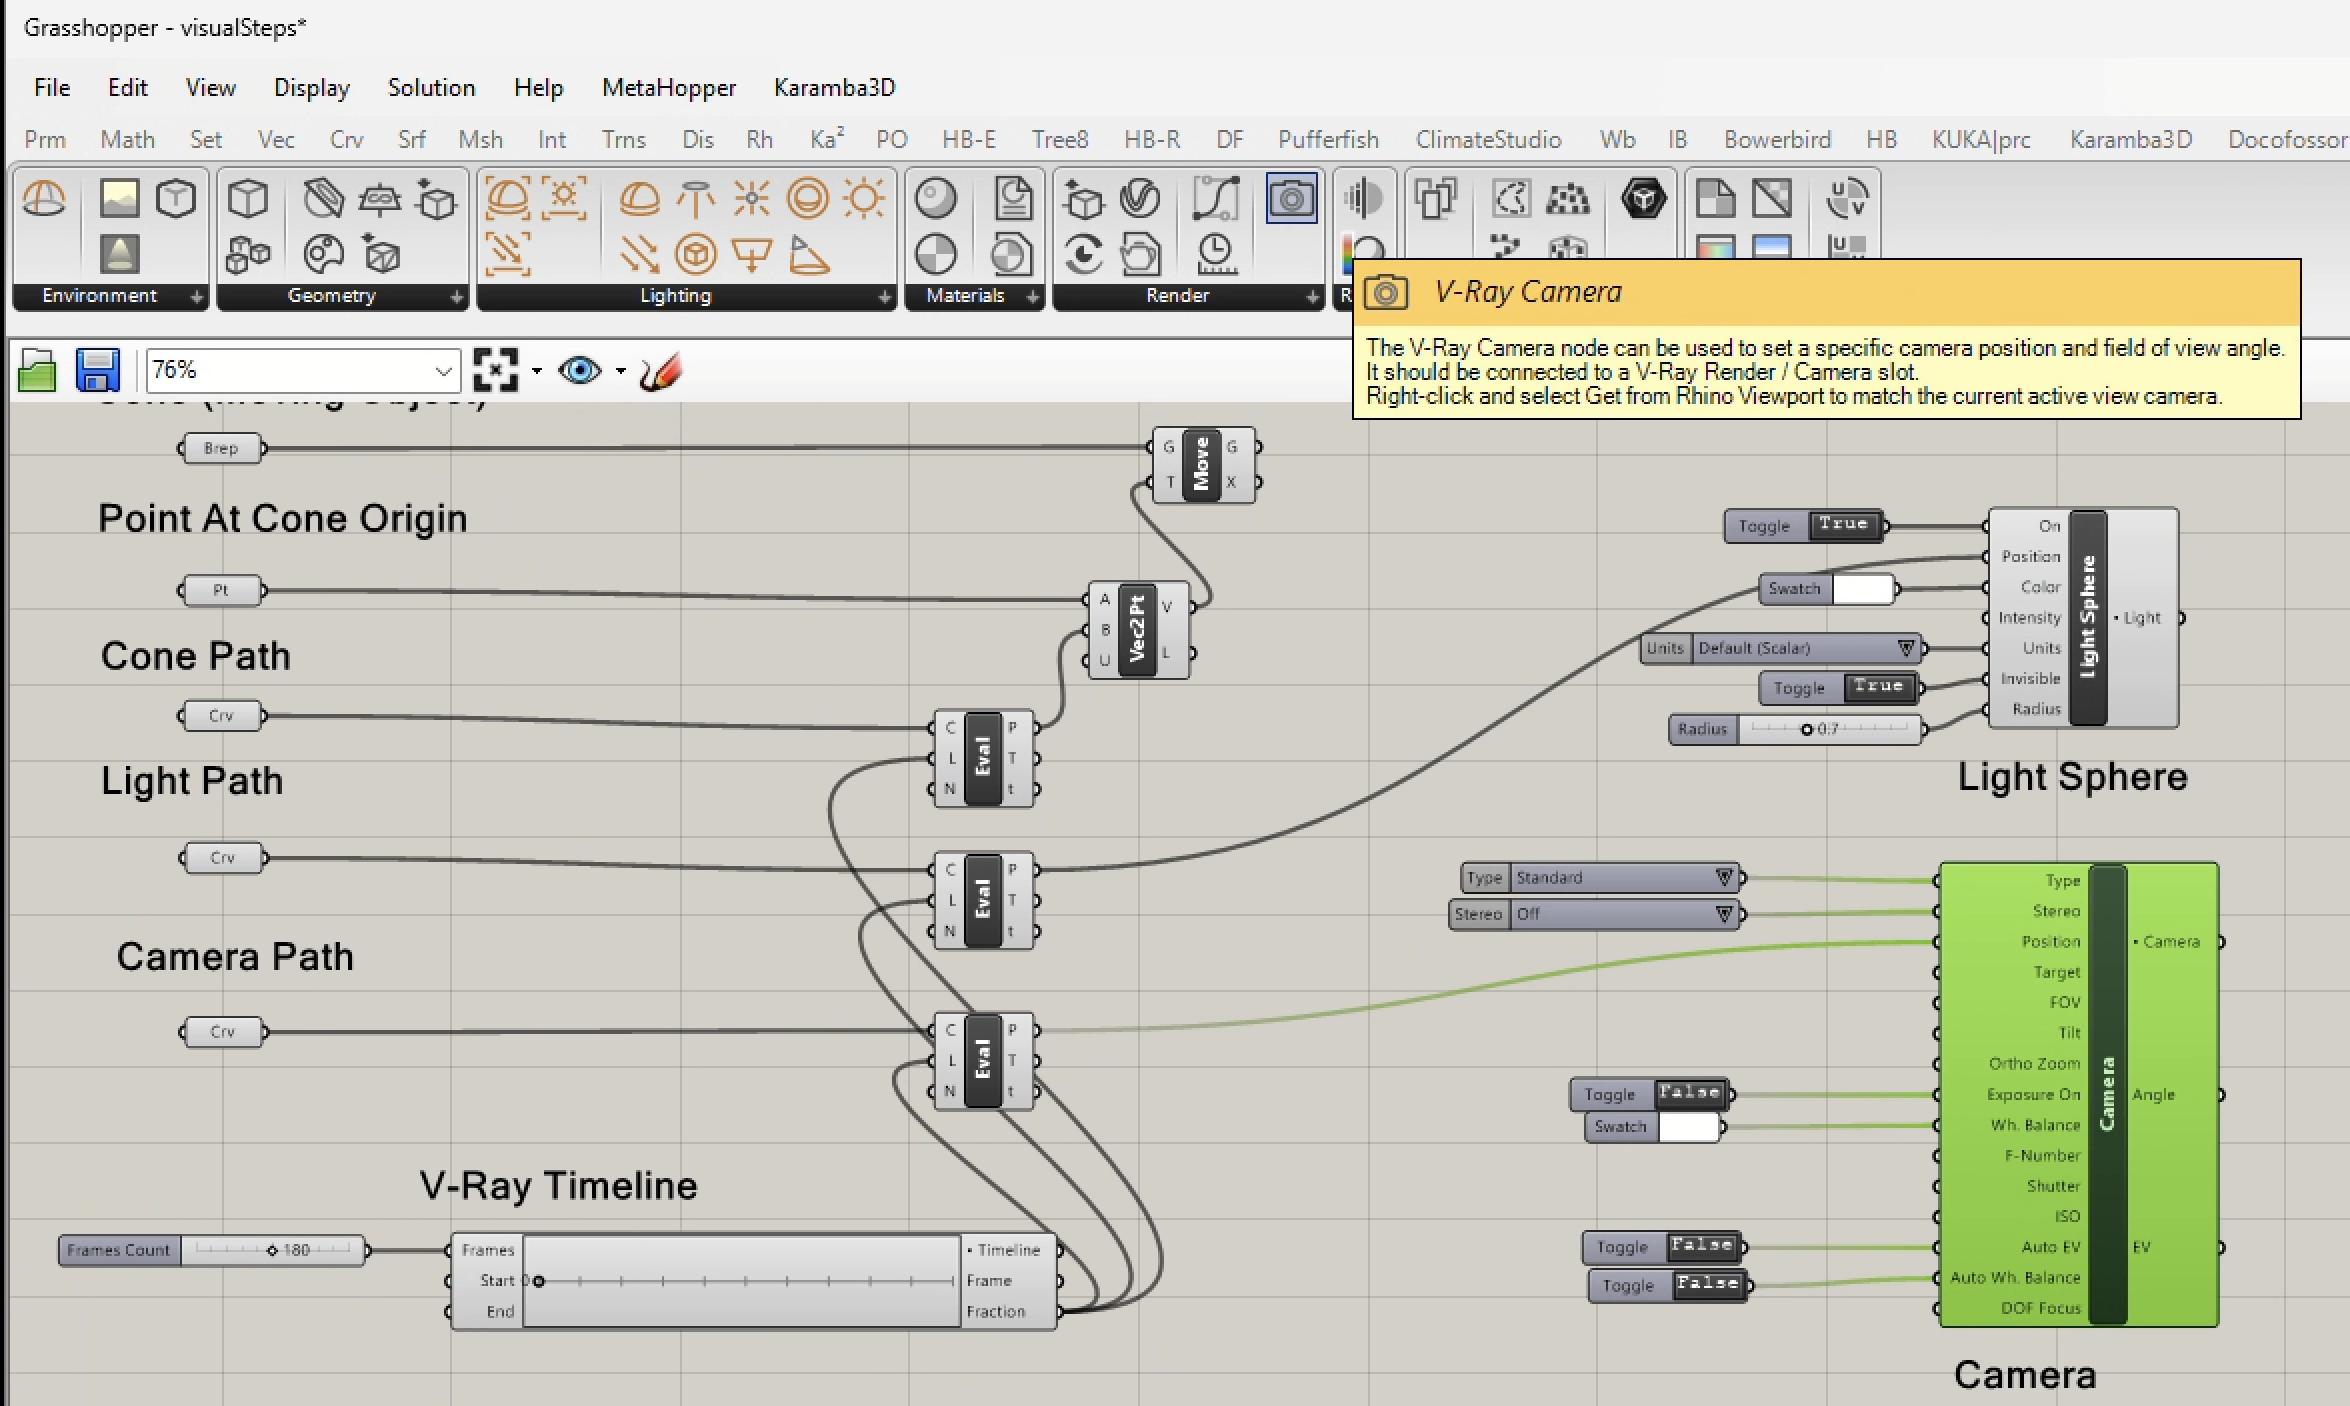Viewport: 2350px width, 1406px height.
Task: Select the V-Ray dome environment icon
Action: (x=44, y=199)
